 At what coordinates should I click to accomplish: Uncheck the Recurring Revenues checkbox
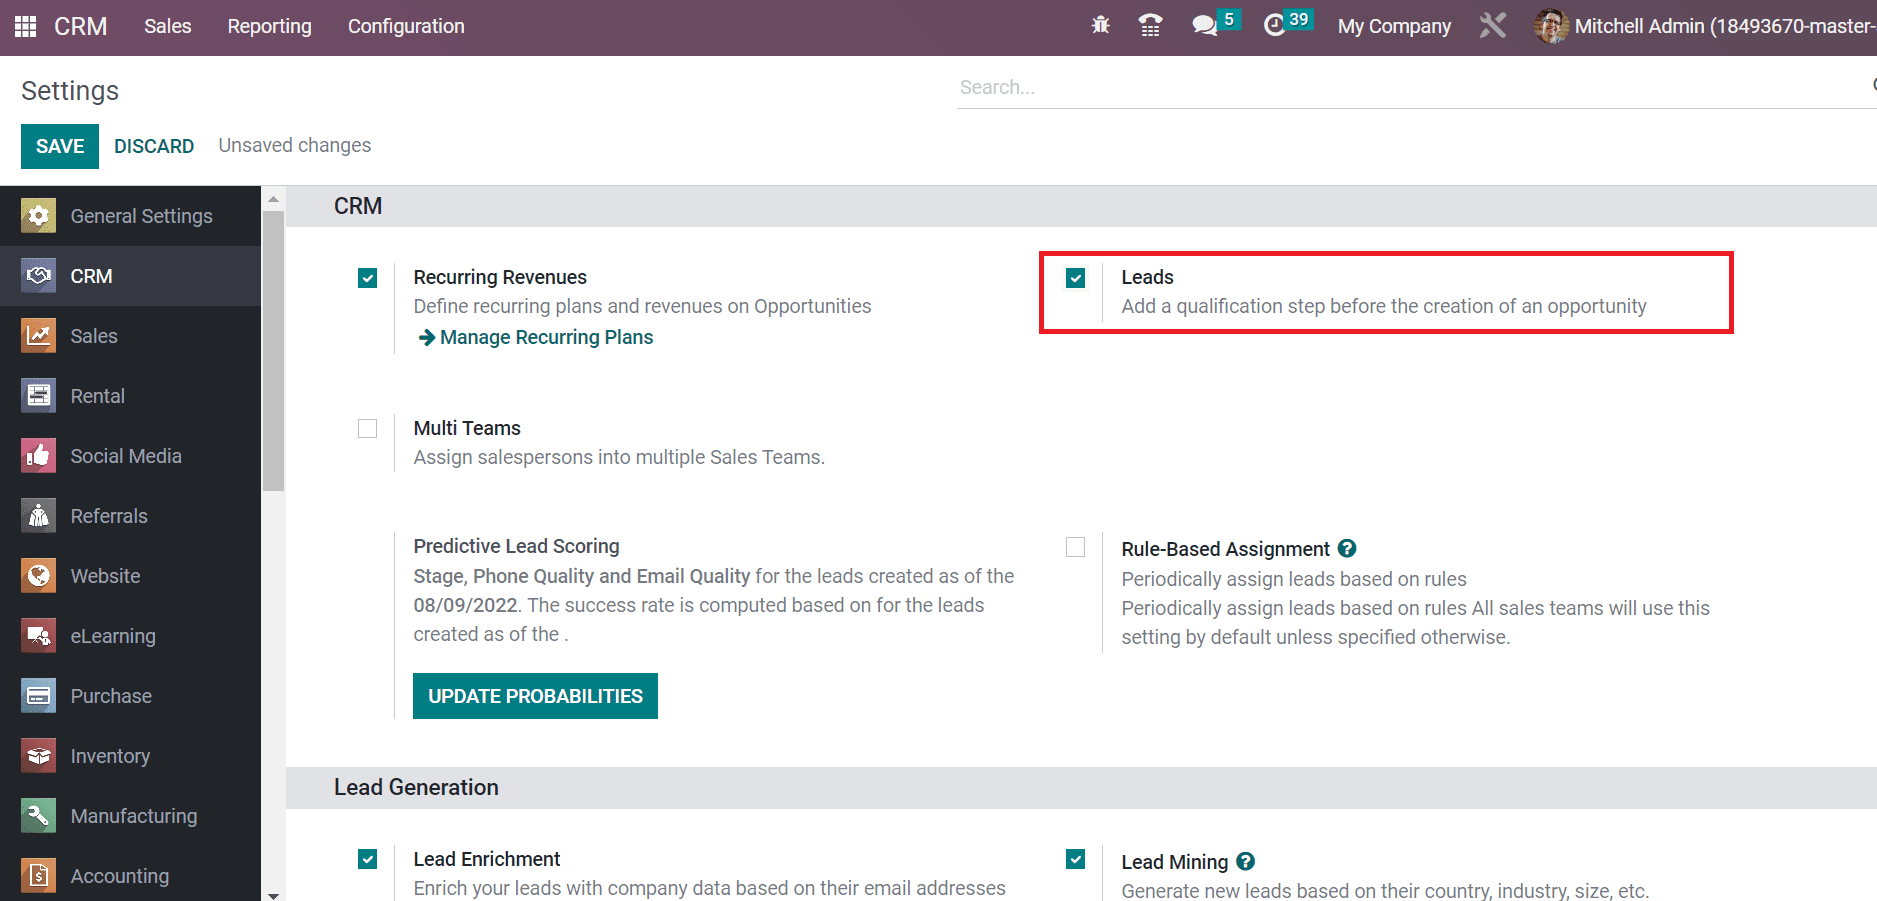click(368, 278)
